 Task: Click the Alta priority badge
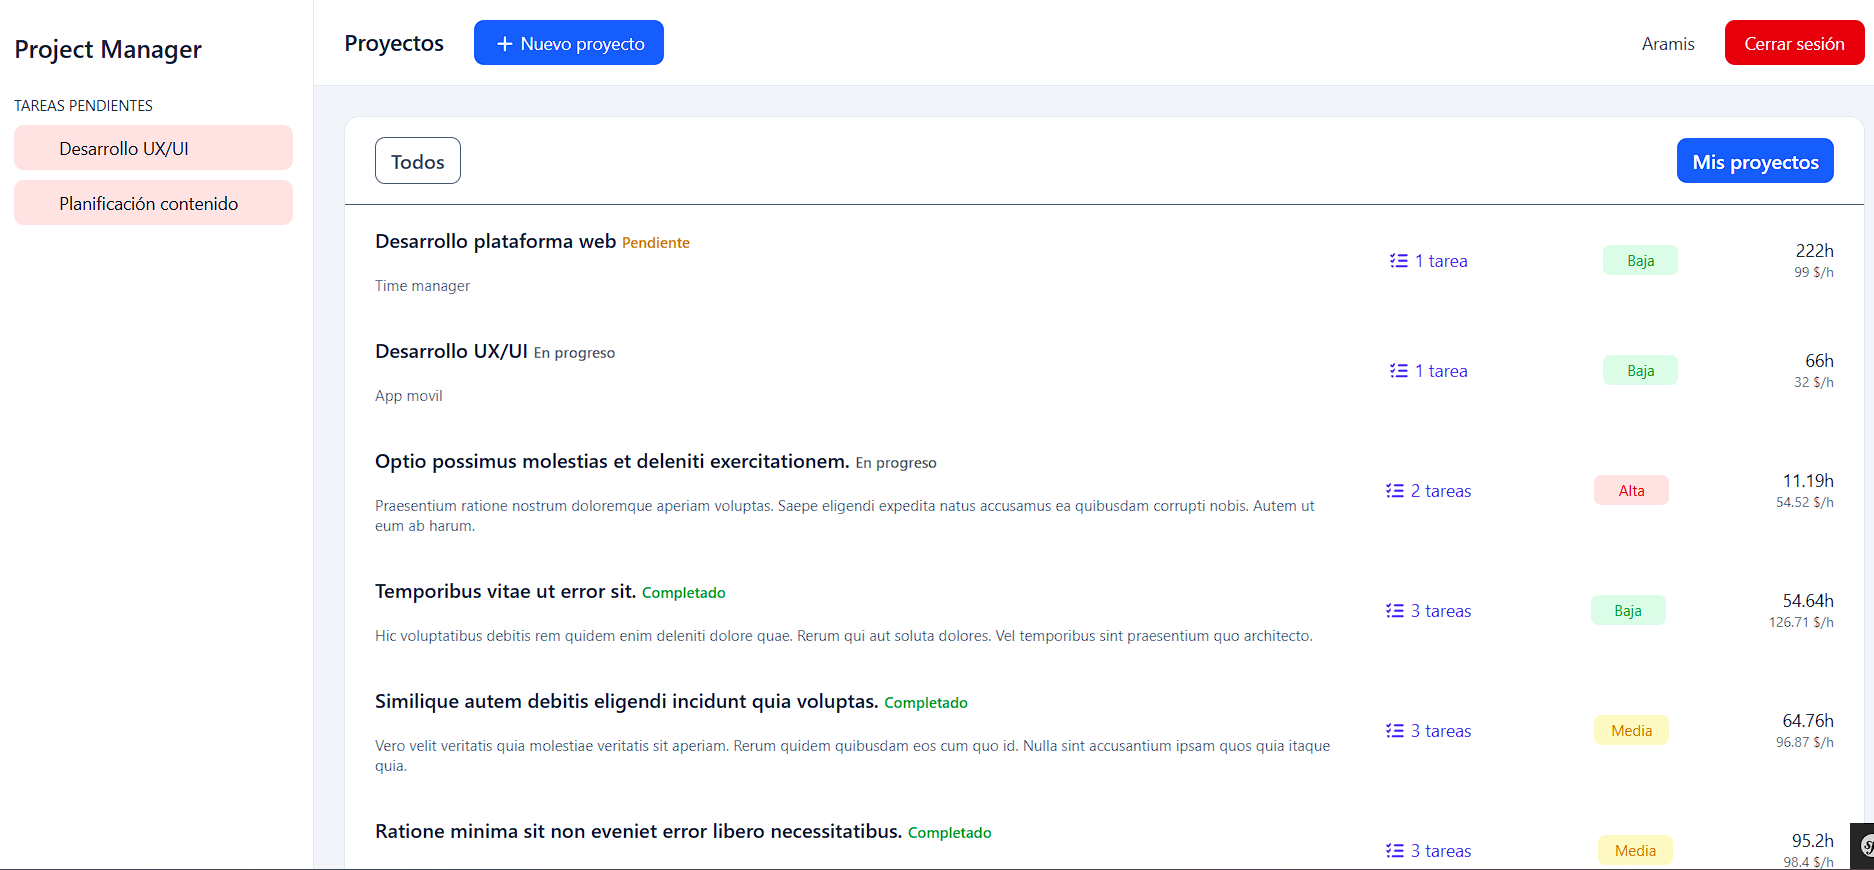(1631, 491)
